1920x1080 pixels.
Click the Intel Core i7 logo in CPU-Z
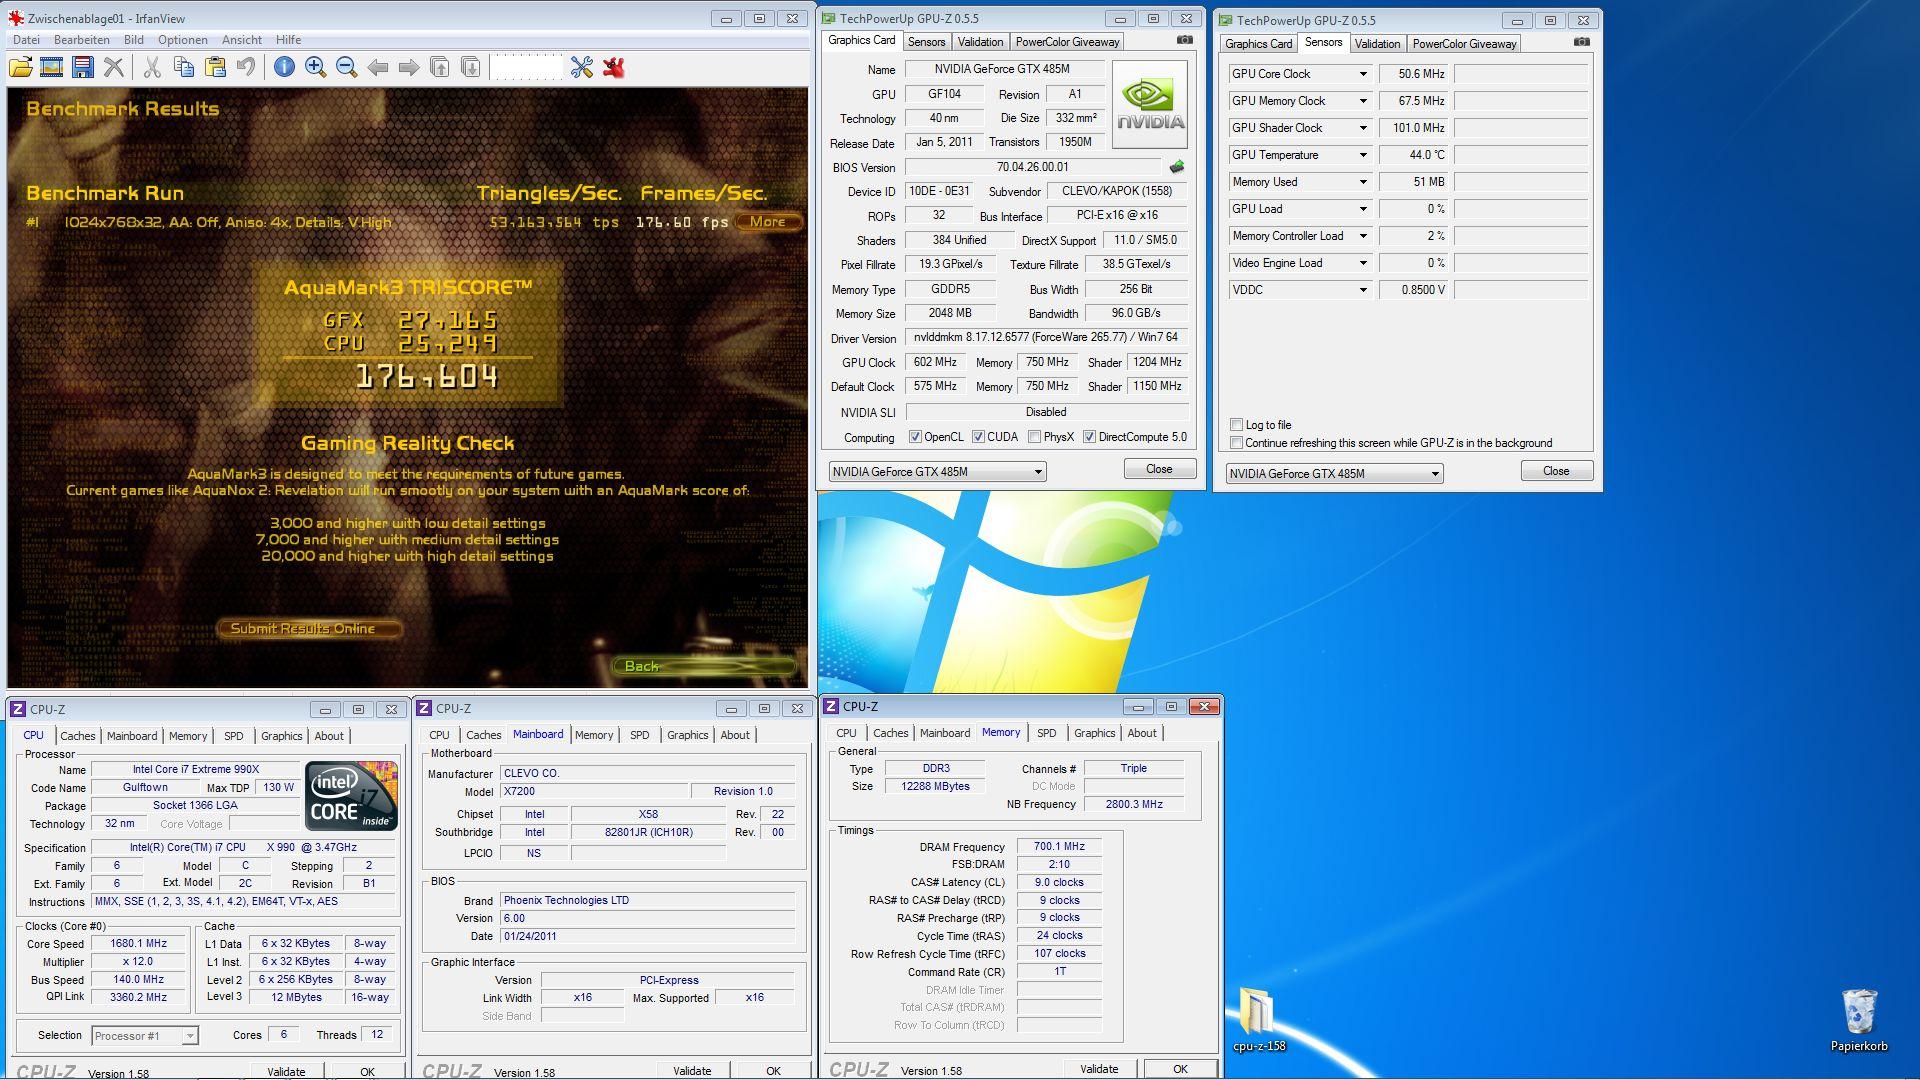pyautogui.click(x=352, y=796)
